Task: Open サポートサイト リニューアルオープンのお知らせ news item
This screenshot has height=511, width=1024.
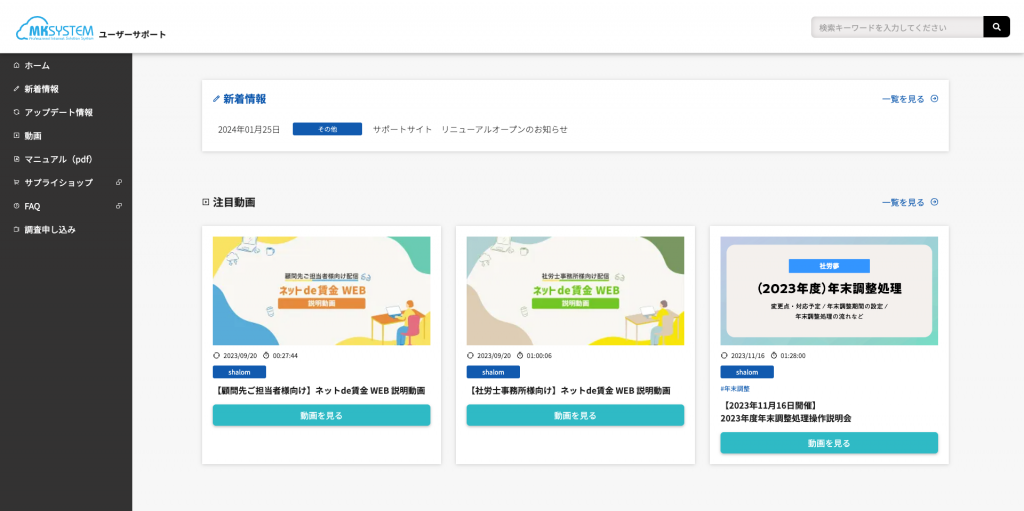Action: click(x=470, y=129)
